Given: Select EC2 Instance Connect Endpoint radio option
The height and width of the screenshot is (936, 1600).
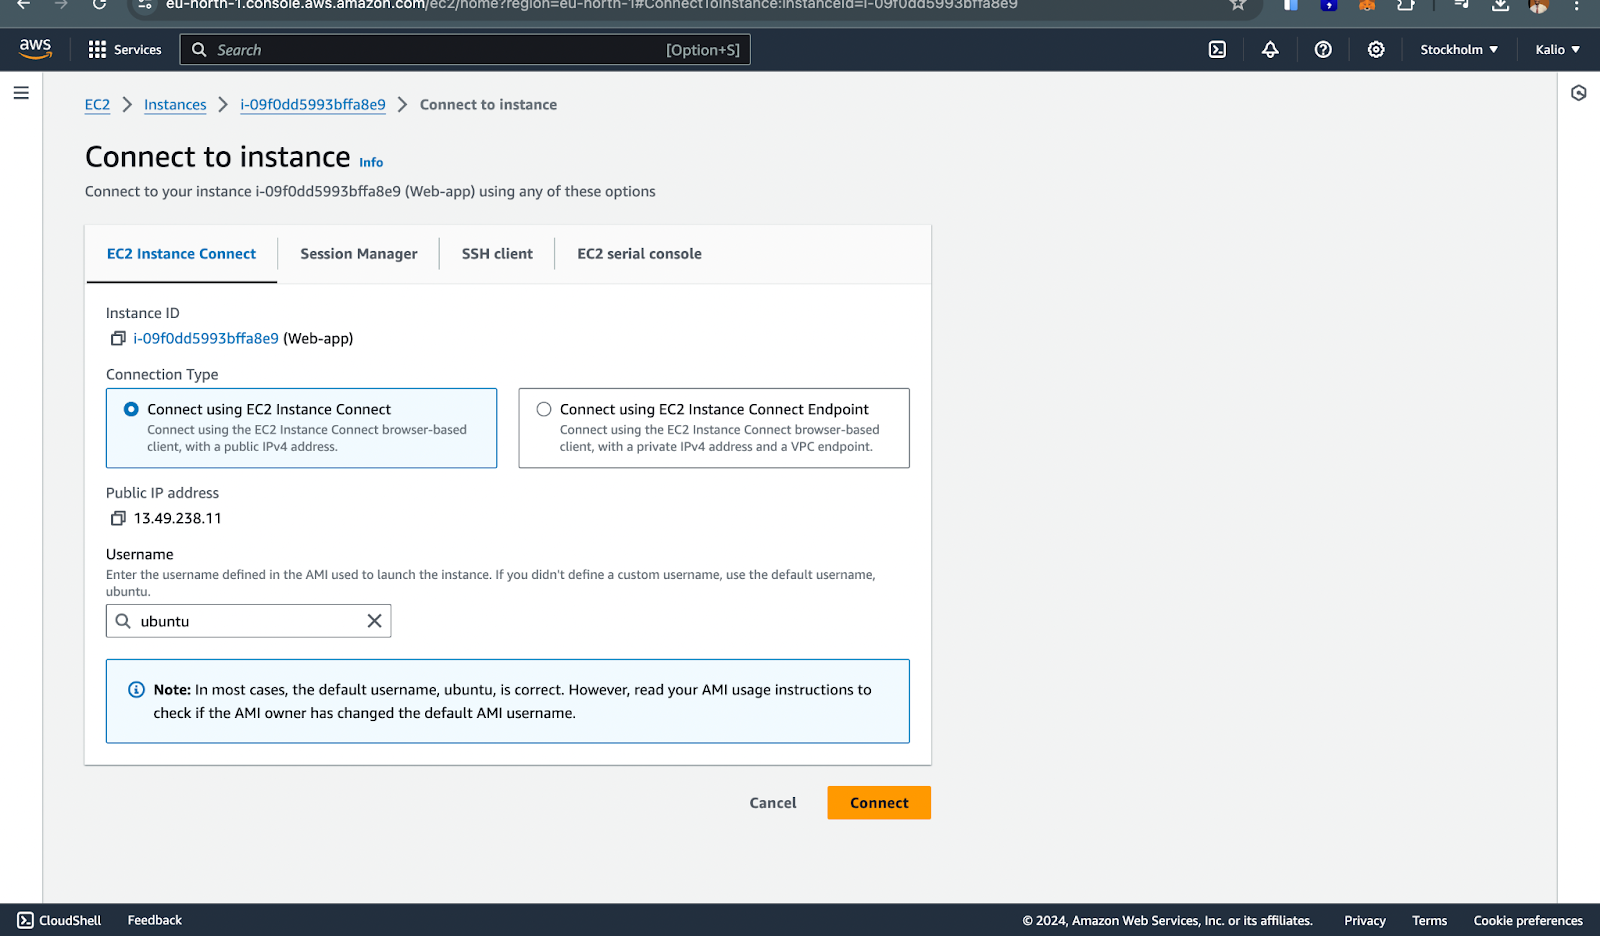Looking at the screenshot, I should click(x=544, y=409).
